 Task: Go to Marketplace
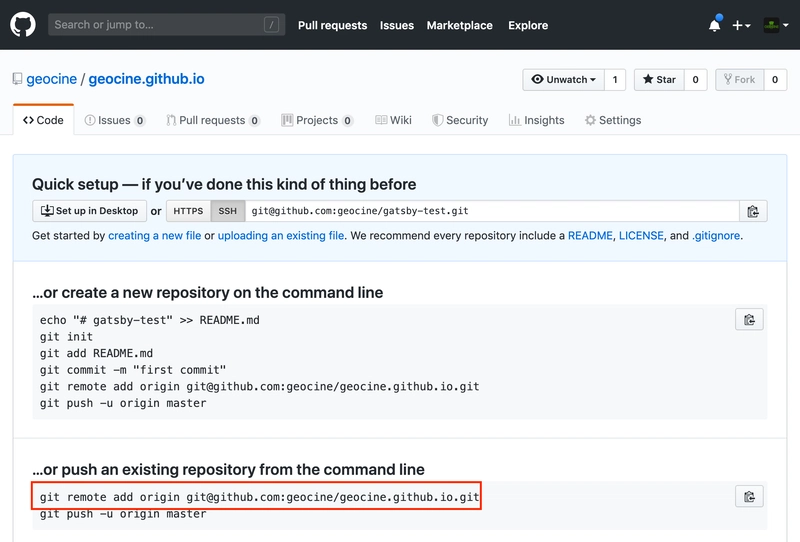click(x=460, y=26)
